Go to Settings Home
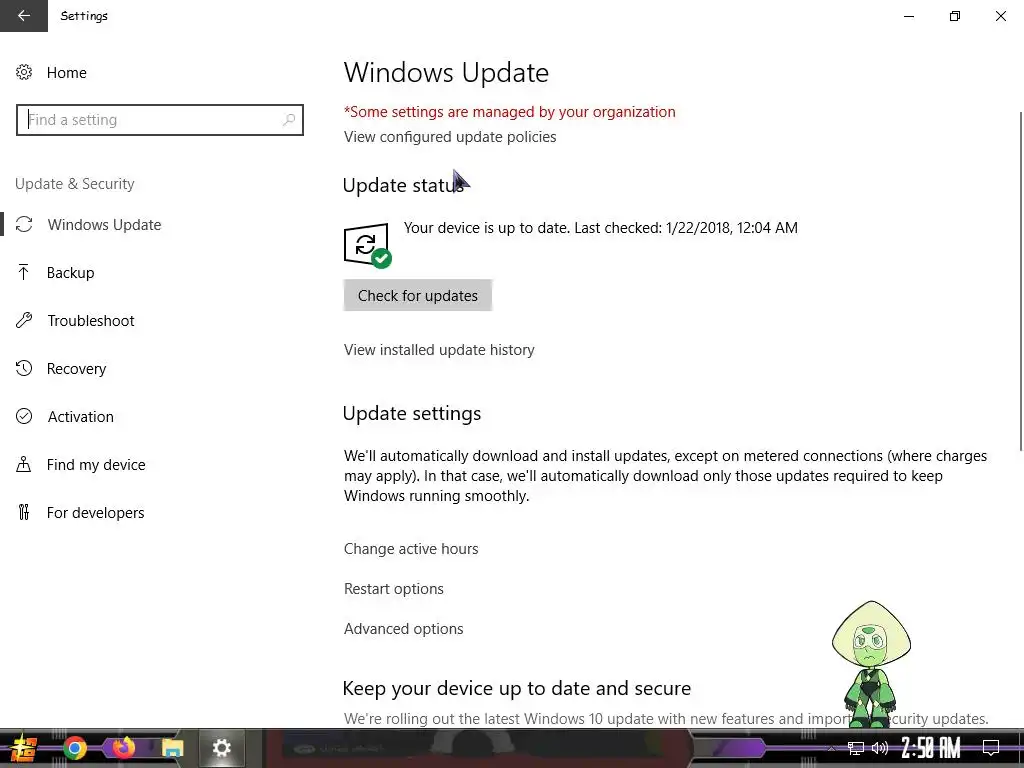The width and height of the screenshot is (1024, 768). pos(67,72)
